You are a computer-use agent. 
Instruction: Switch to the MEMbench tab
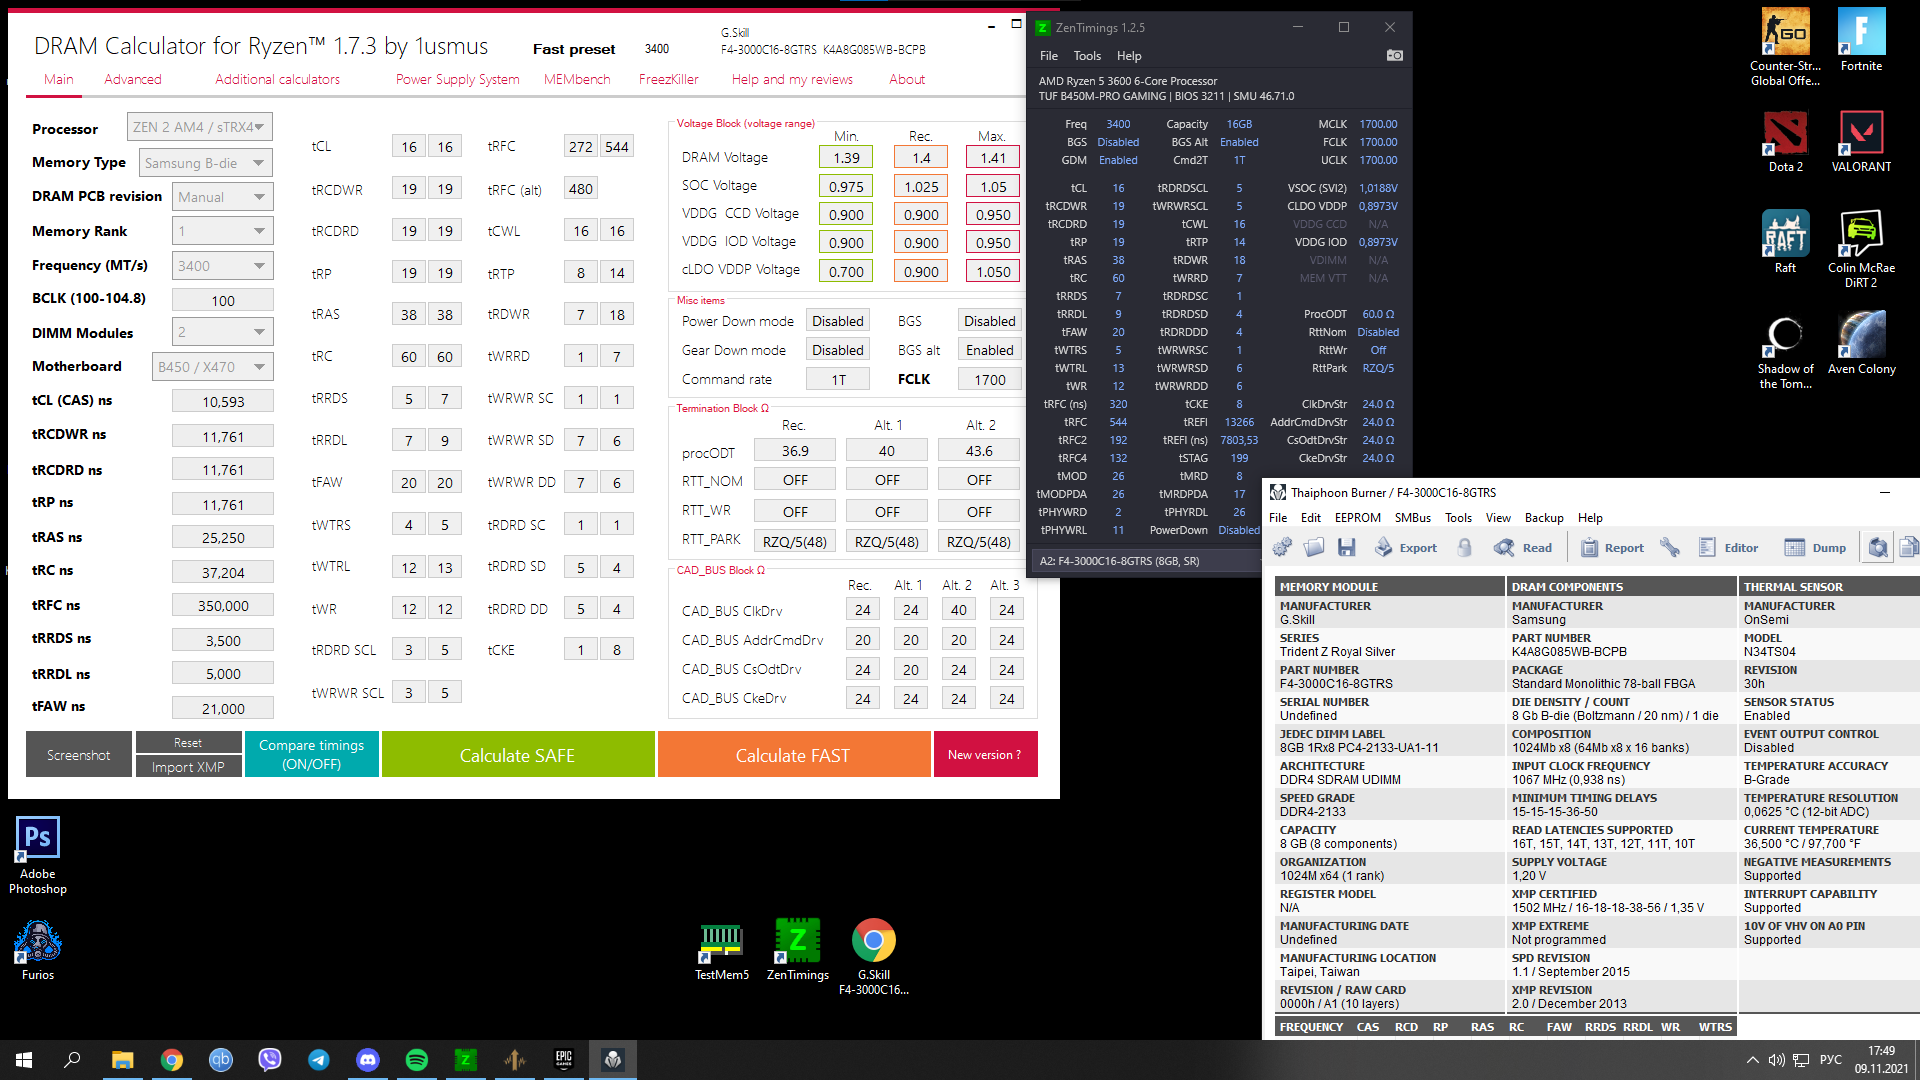tap(576, 79)
